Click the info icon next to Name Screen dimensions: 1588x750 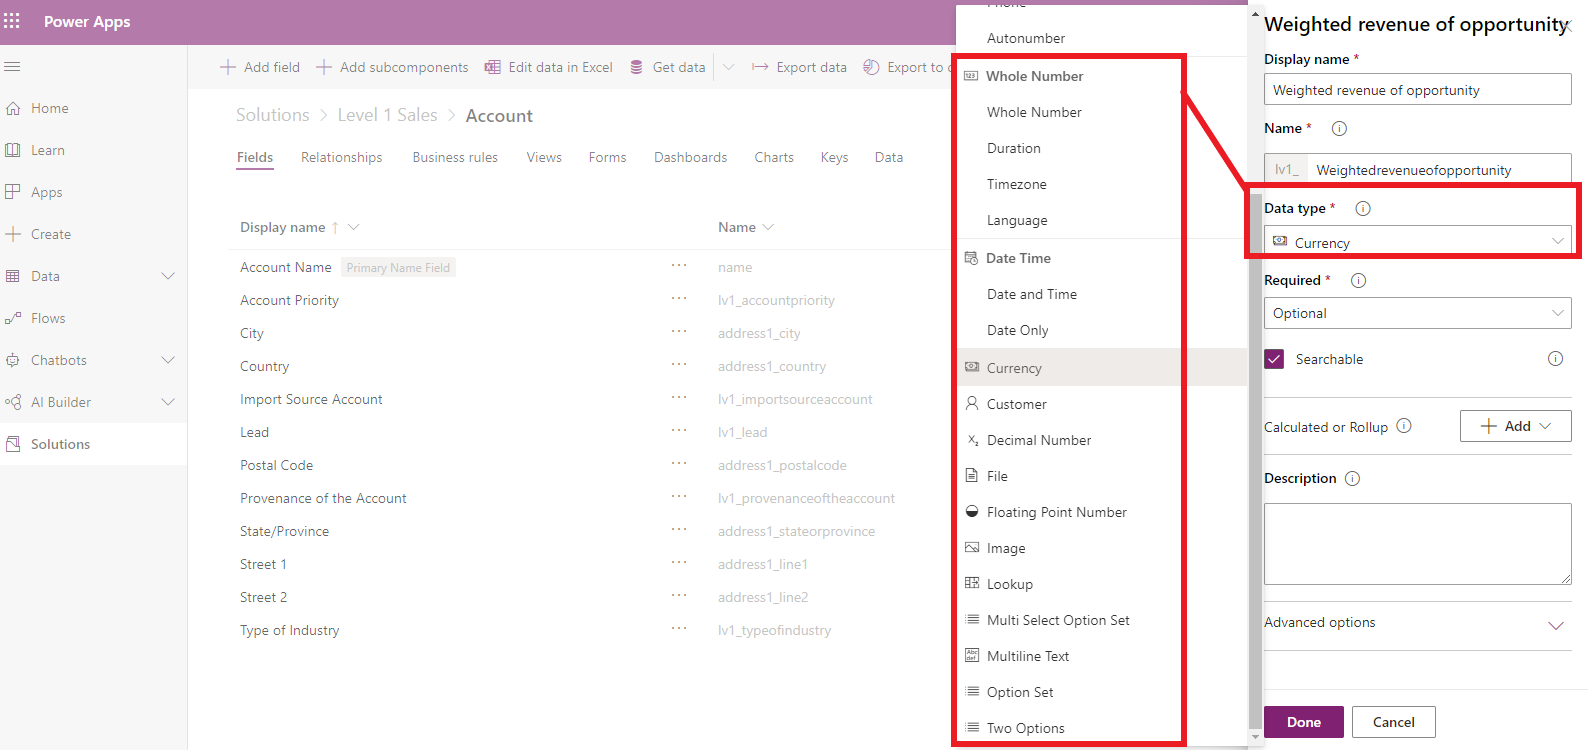1340,128
